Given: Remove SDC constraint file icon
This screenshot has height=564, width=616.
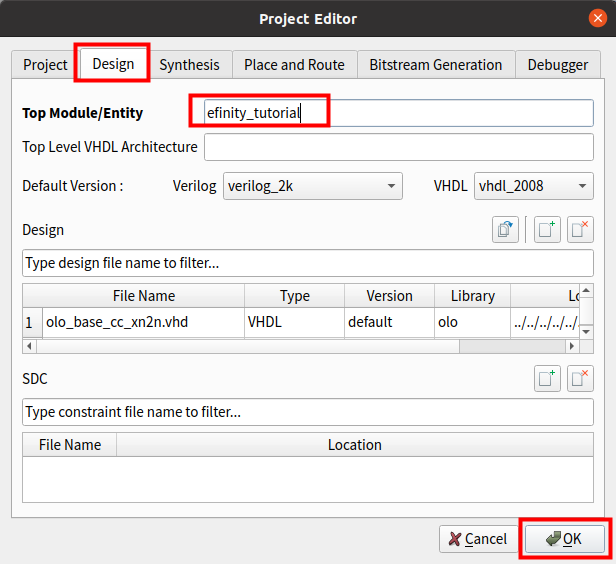Looking at the screenshot, I should coord(580,379).
